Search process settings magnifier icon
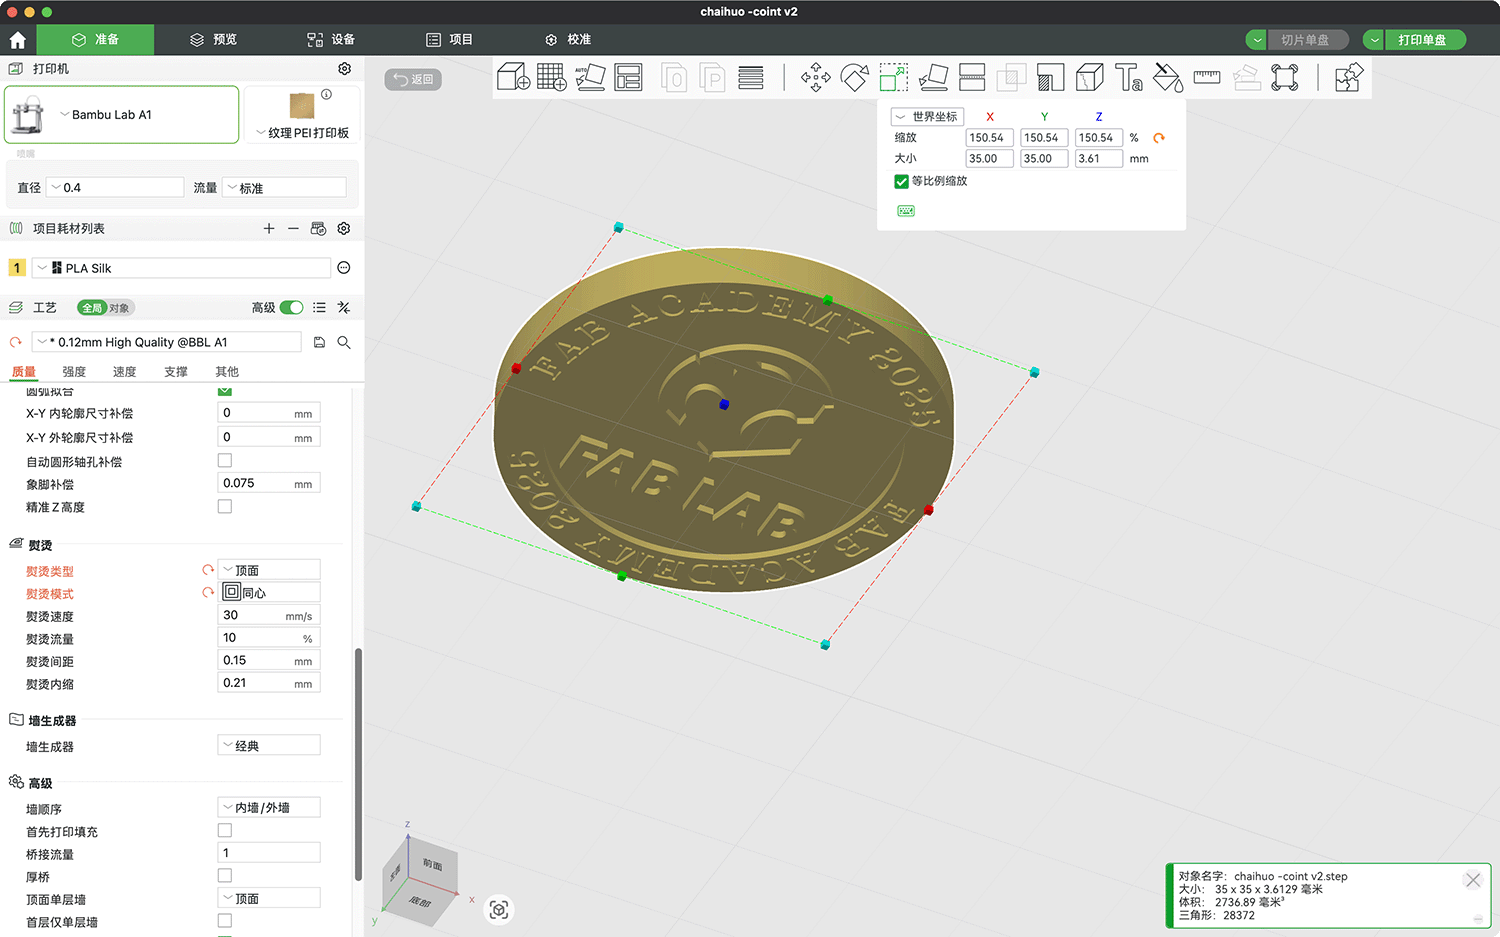 [x=344, y=342]
